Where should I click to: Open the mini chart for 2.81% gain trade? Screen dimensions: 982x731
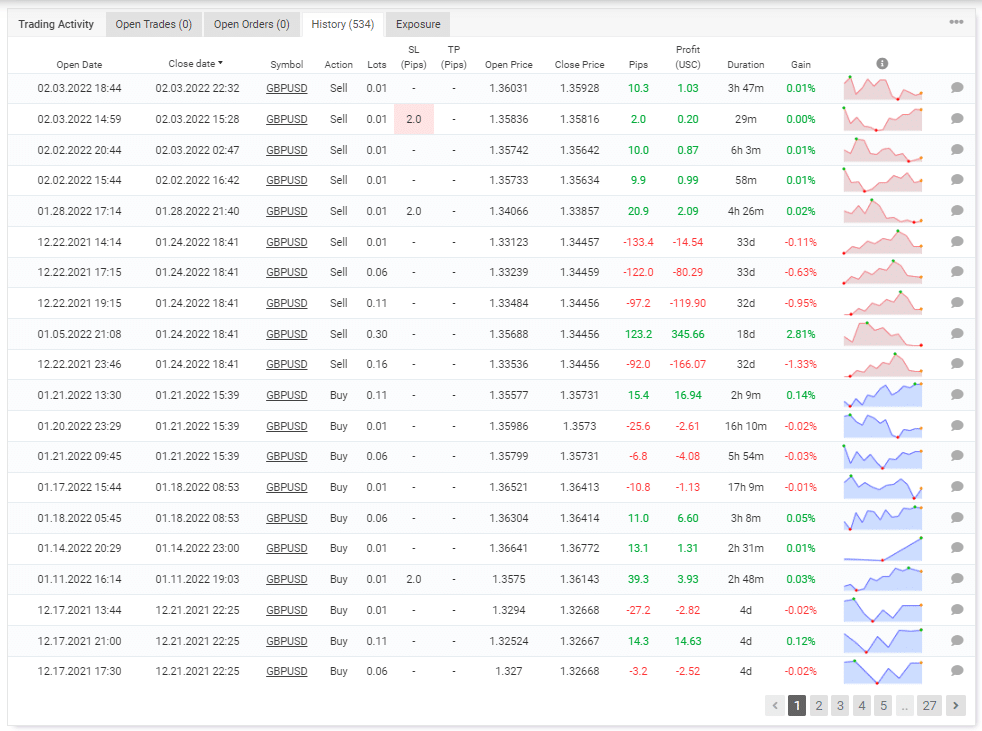coord(883,333)
